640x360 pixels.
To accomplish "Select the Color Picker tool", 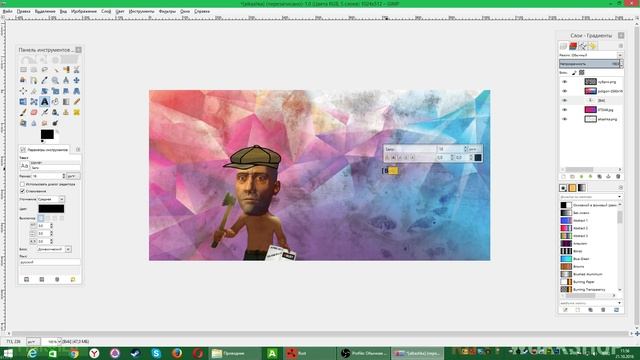I will point(44,80).
